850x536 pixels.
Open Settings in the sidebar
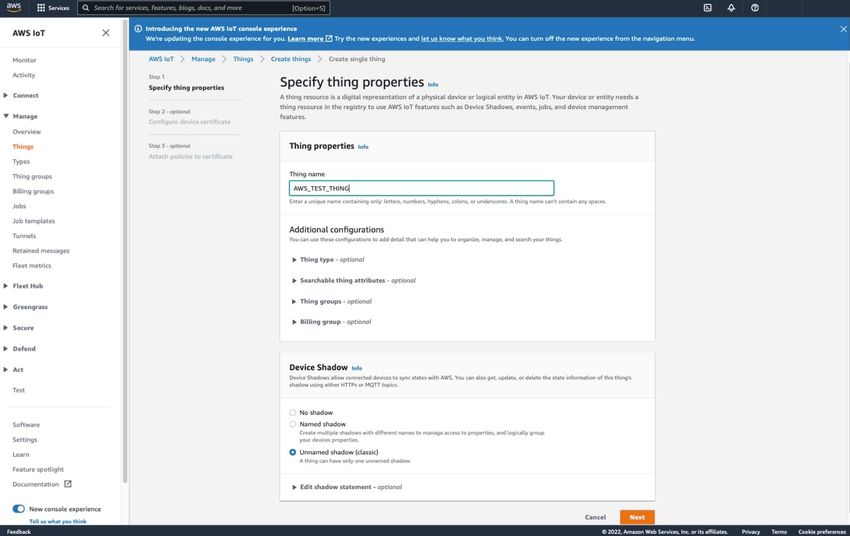pos(25,440)
